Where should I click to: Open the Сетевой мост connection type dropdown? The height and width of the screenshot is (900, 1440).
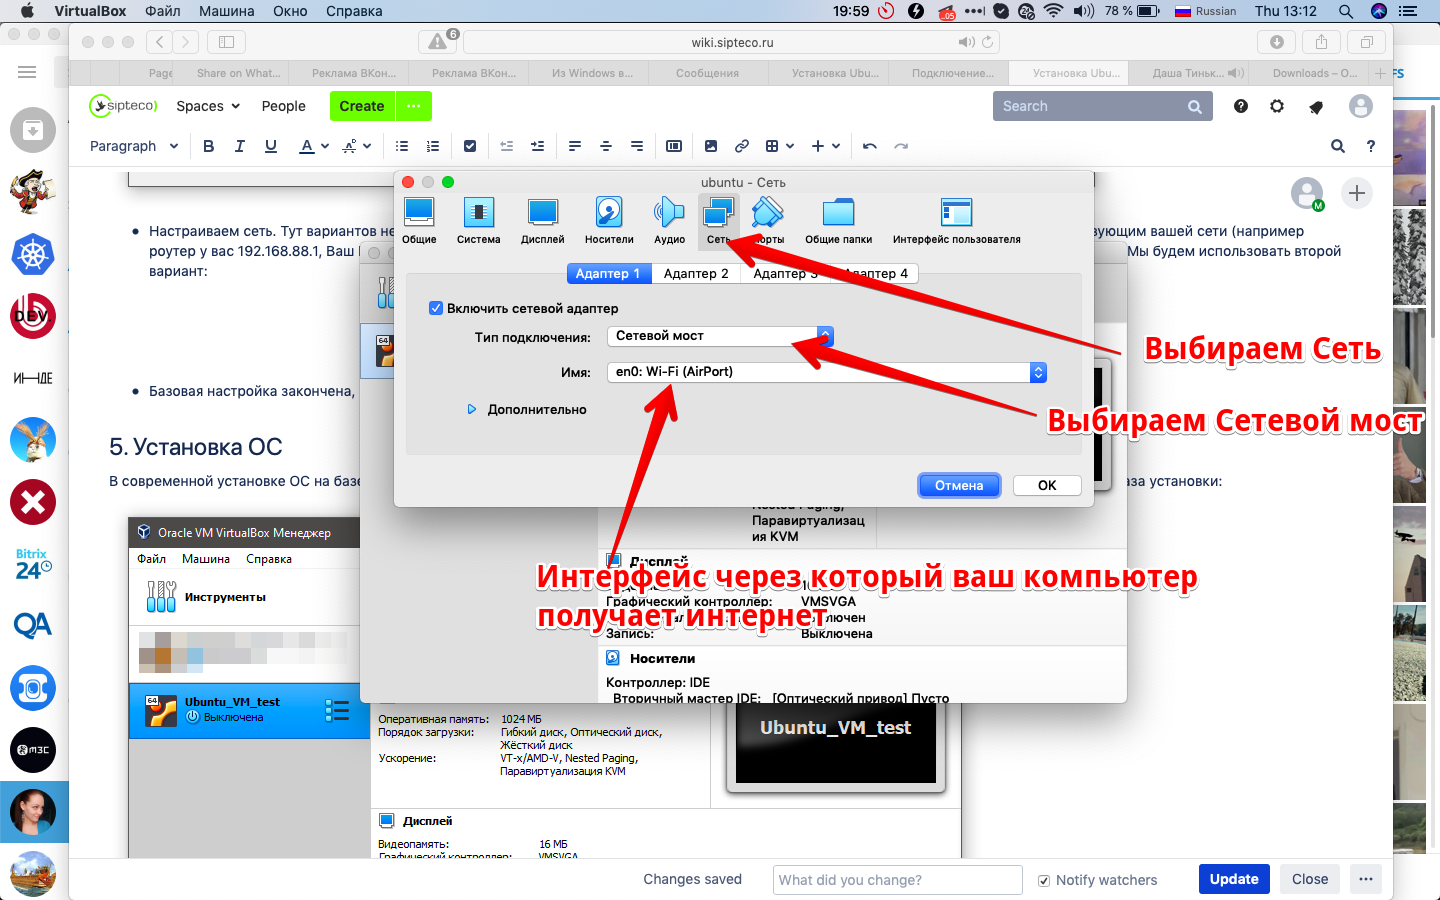[x=720, y=336]
